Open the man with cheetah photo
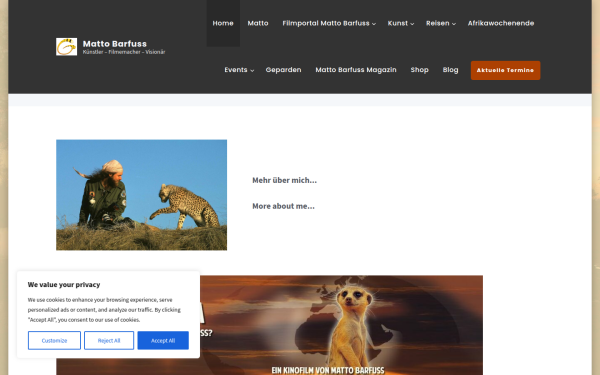600x375 pixels. [142, 195]
